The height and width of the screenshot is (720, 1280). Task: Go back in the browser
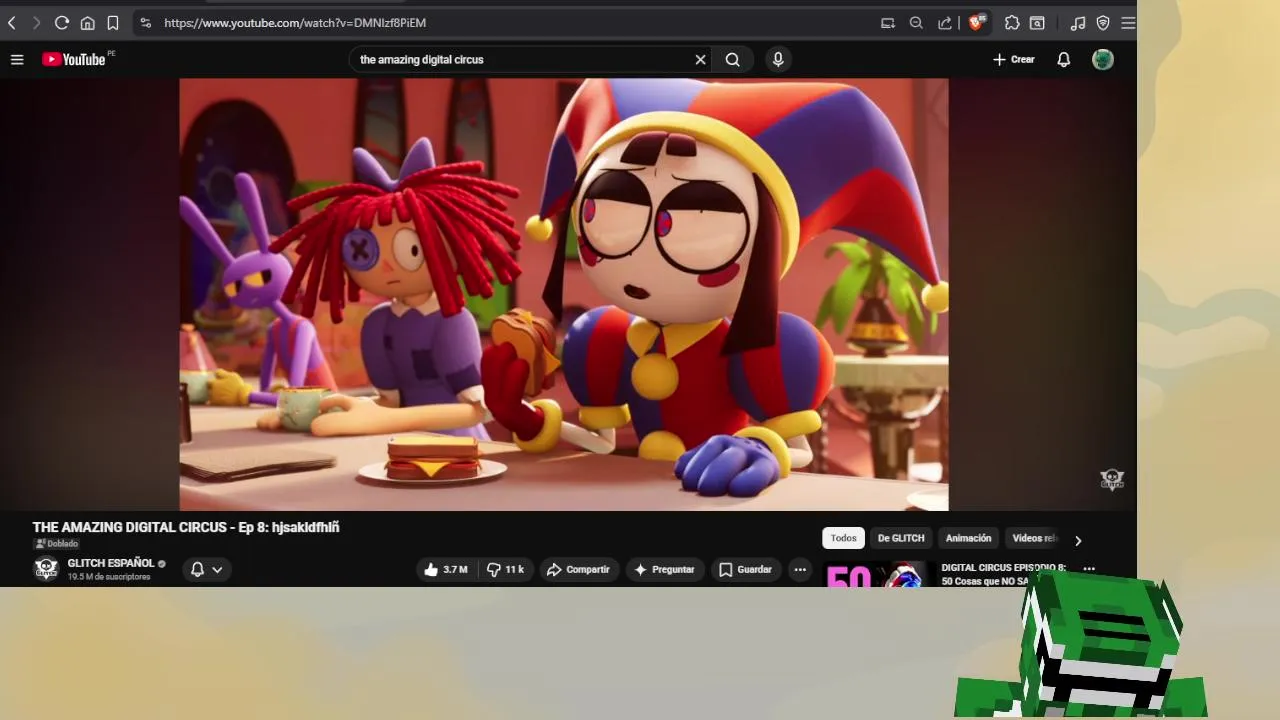(12, 22)
